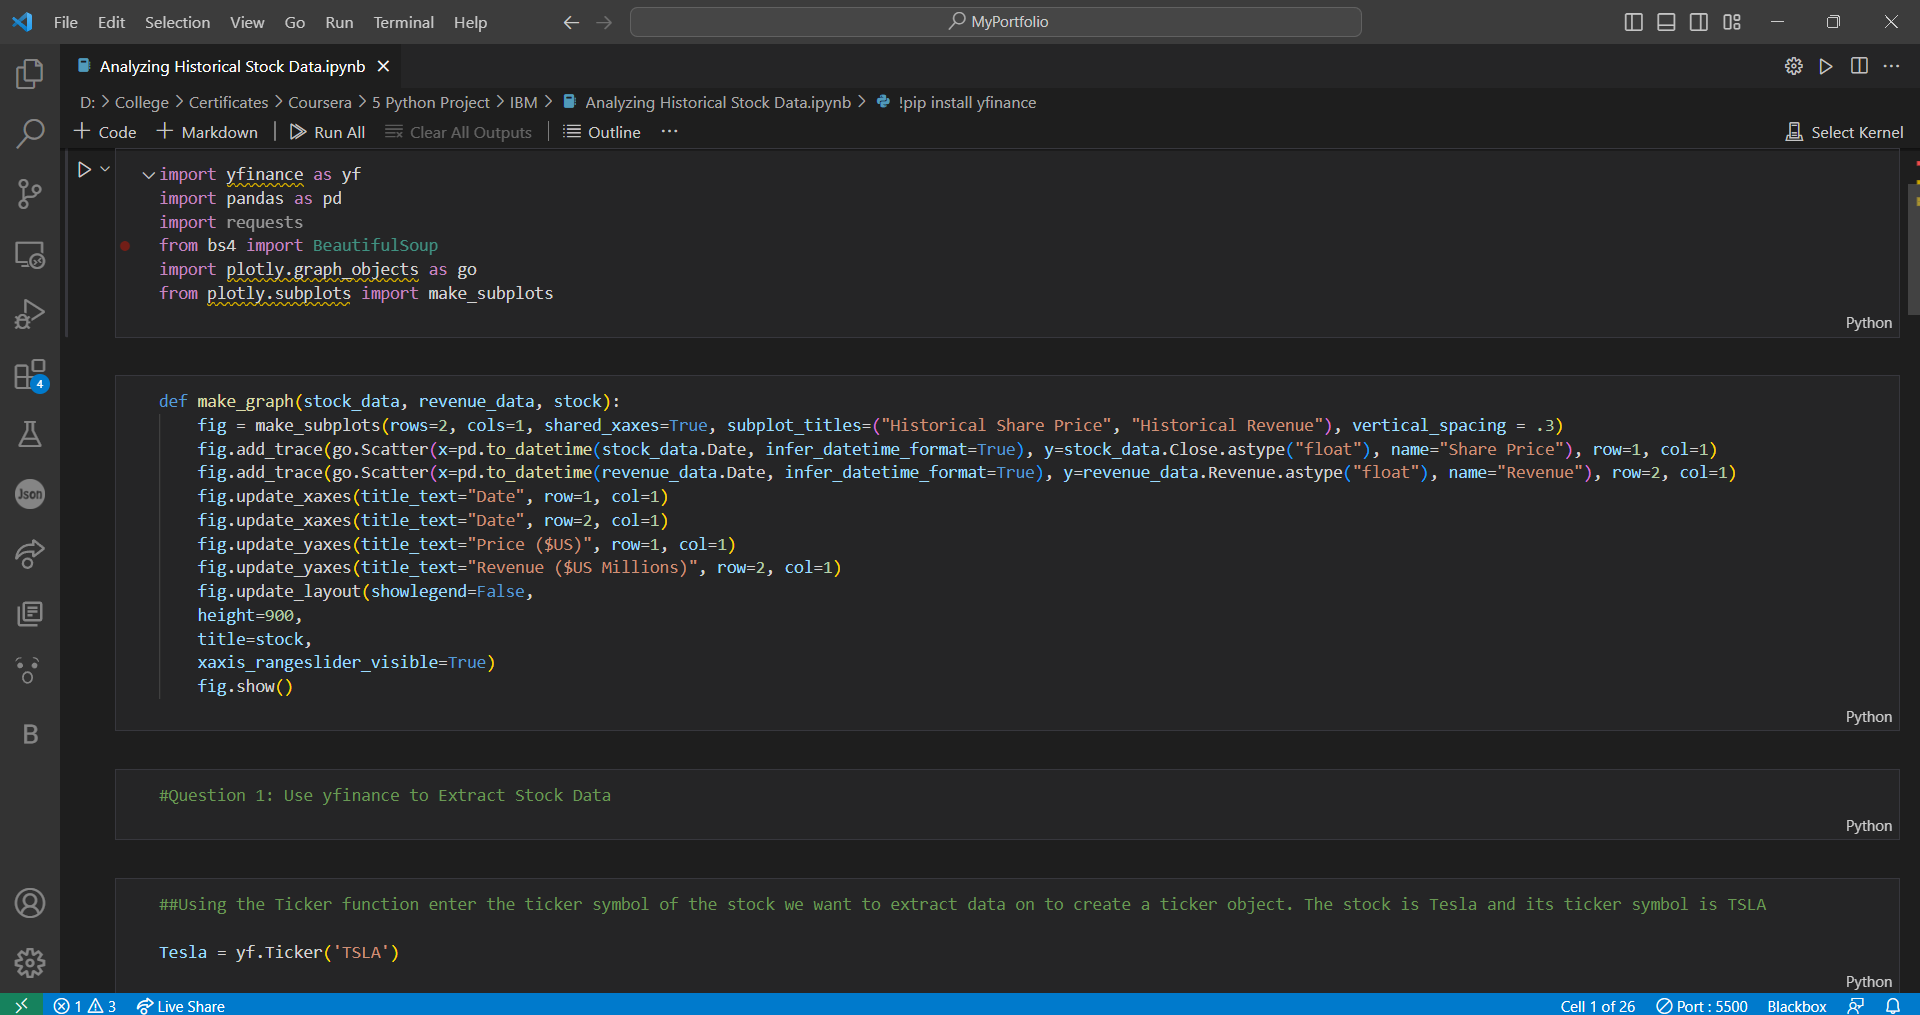Toggle the primary side bar layout button
The width and height of the screenshot is (1920, 1015).
[x=1633, y=22]
